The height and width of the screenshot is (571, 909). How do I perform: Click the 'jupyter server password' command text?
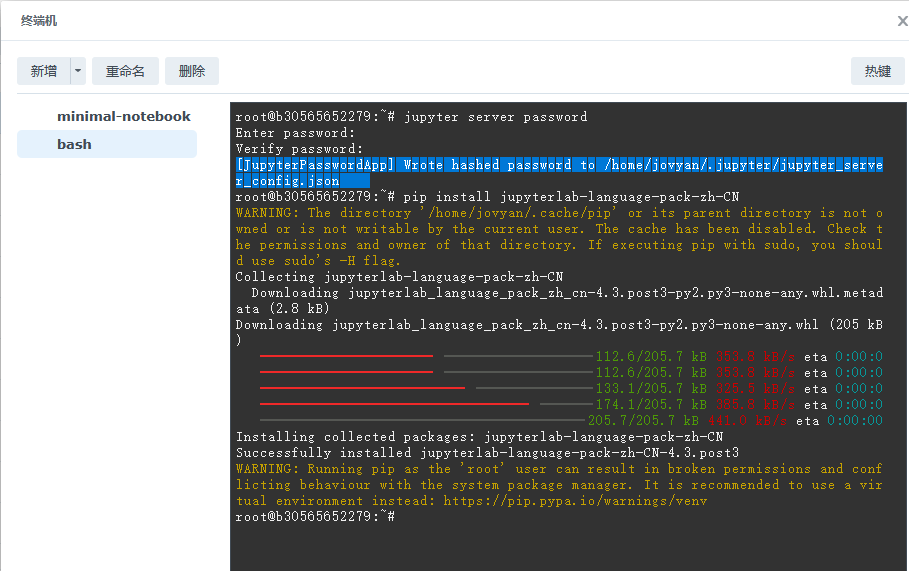click(x=496, y=117)
